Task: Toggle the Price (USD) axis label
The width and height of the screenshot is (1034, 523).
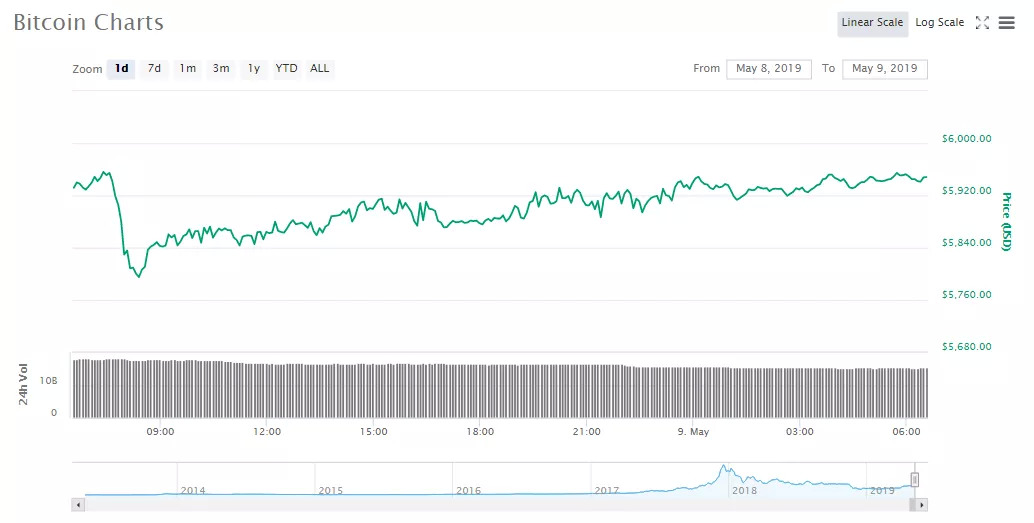Action: click(1007, 222)
